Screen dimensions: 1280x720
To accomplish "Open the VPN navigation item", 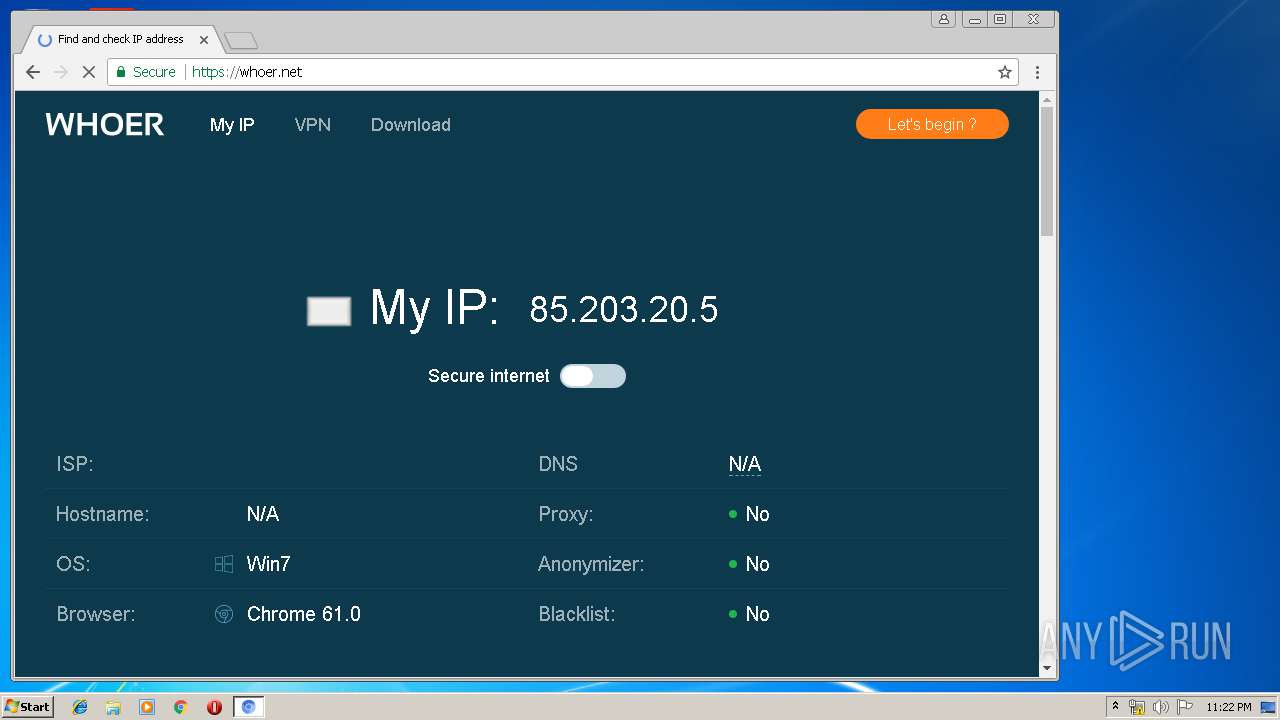I will pyautogui.click(x=313, y=125).
